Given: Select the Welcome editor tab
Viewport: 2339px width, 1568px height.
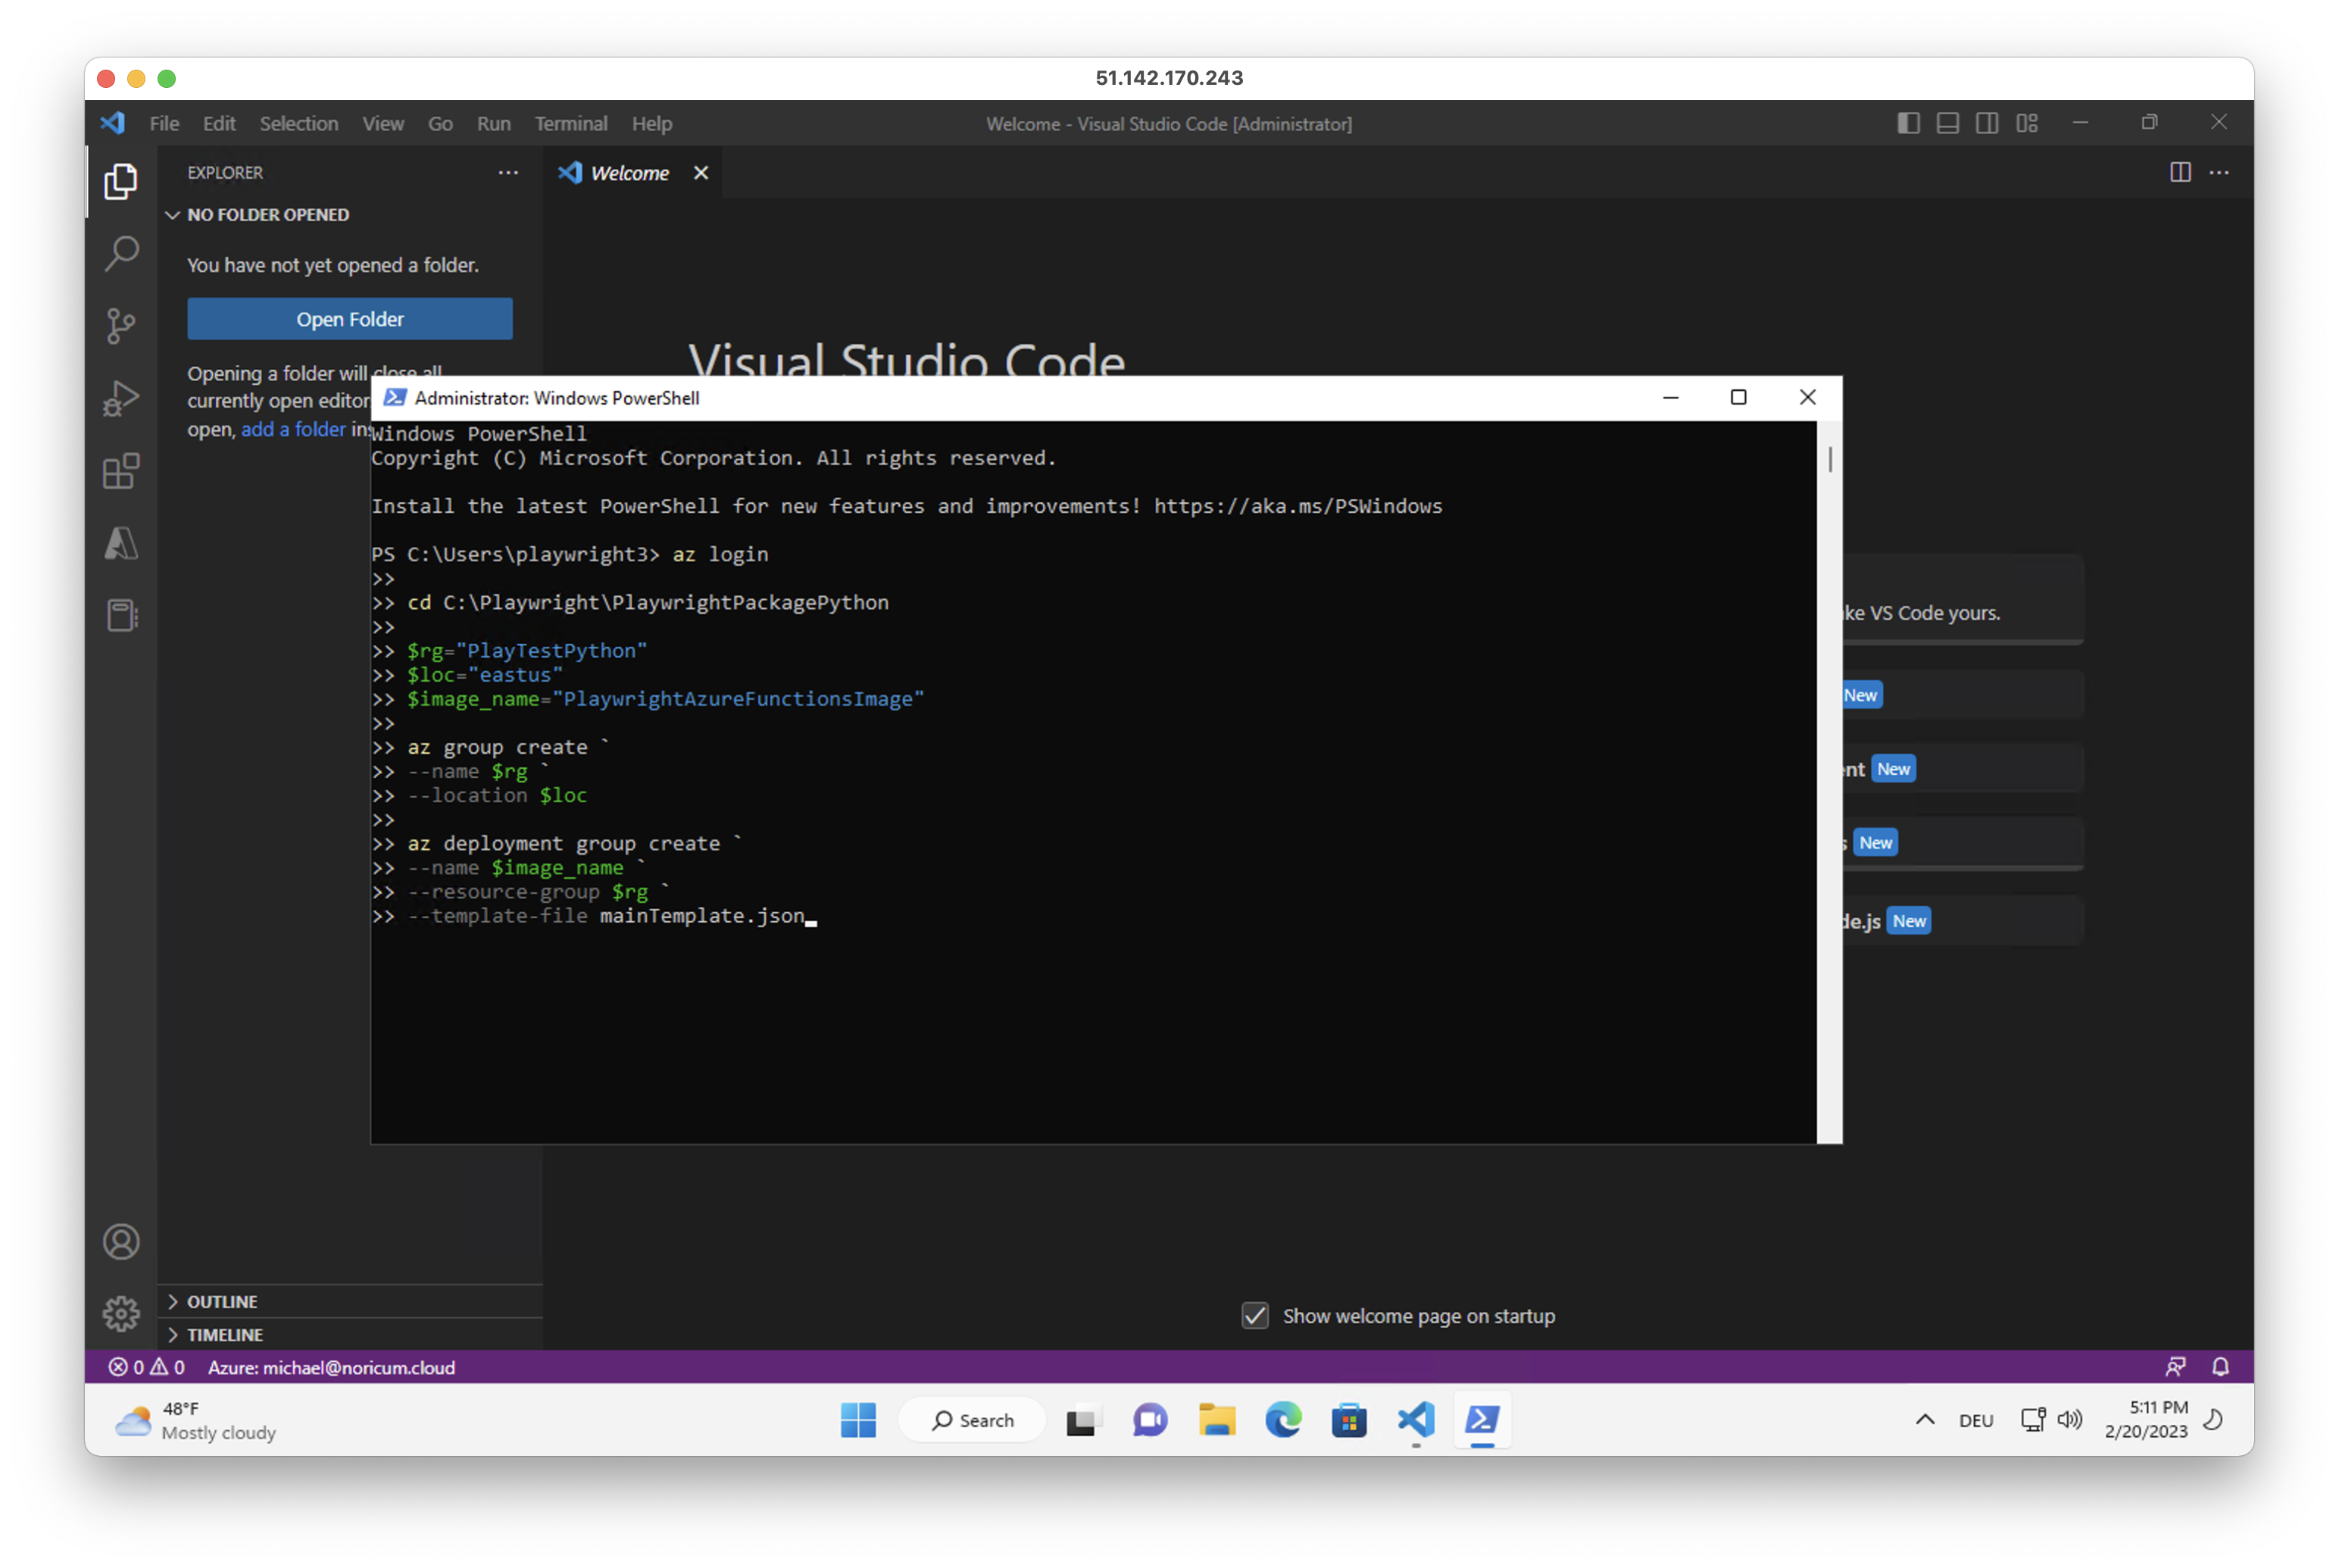Looking at the screenshot, I should pyautogui.click(x=629, y=173).
